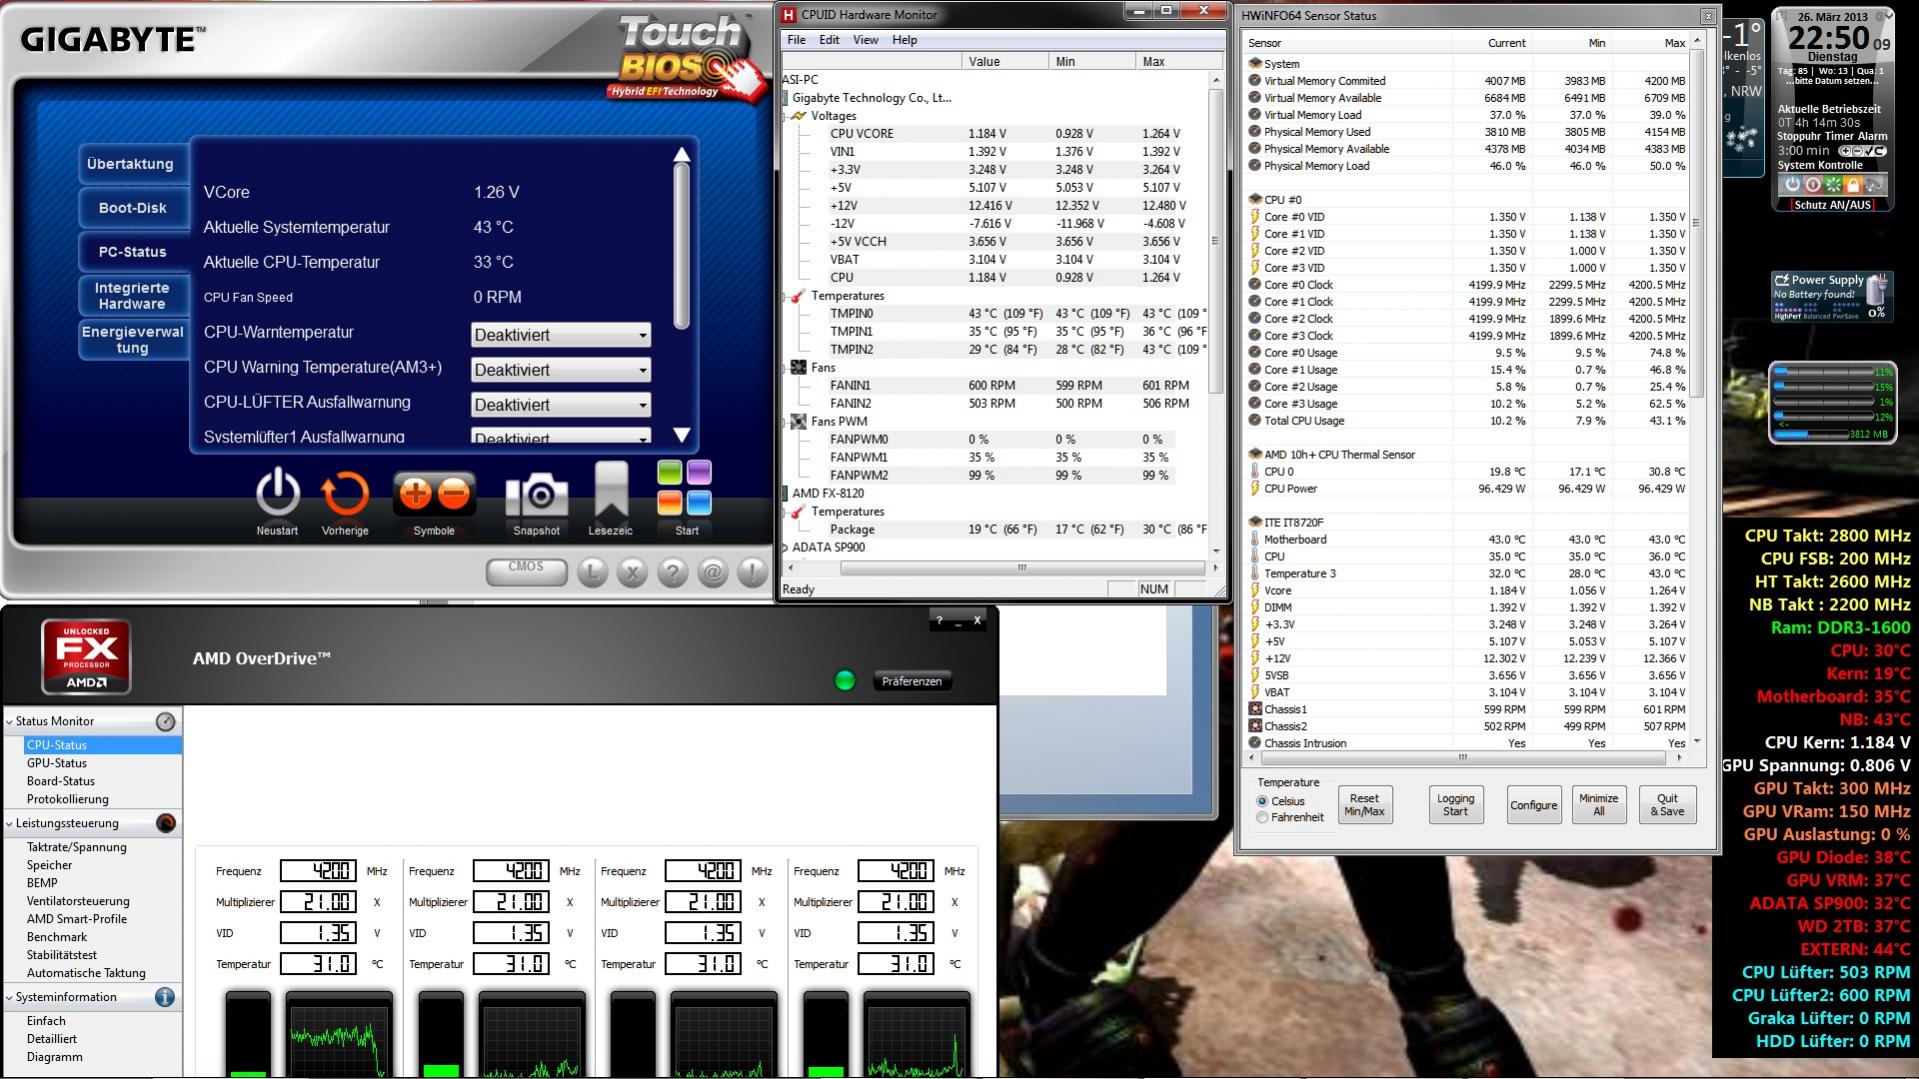Open the Help menu in HWMonitor
This screenshot has height=1079, width=1919.
click(x=904, y=40)
